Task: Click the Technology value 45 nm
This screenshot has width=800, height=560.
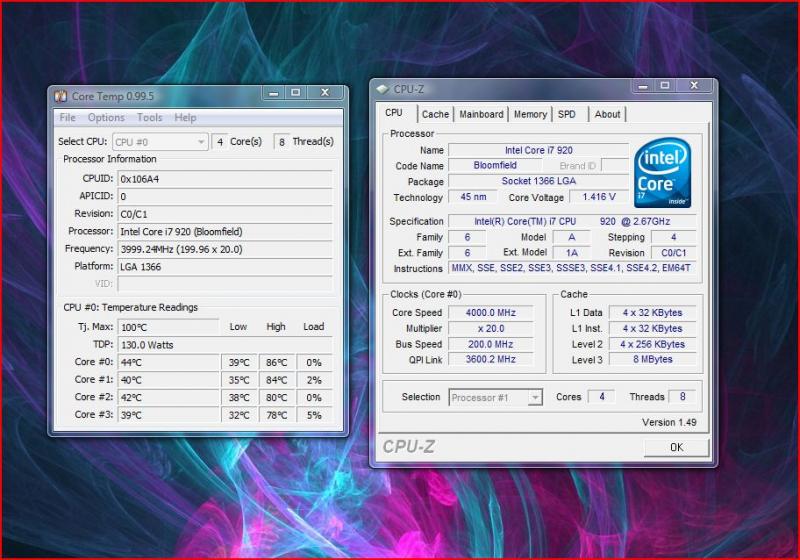Action: [x=473, y=197]
